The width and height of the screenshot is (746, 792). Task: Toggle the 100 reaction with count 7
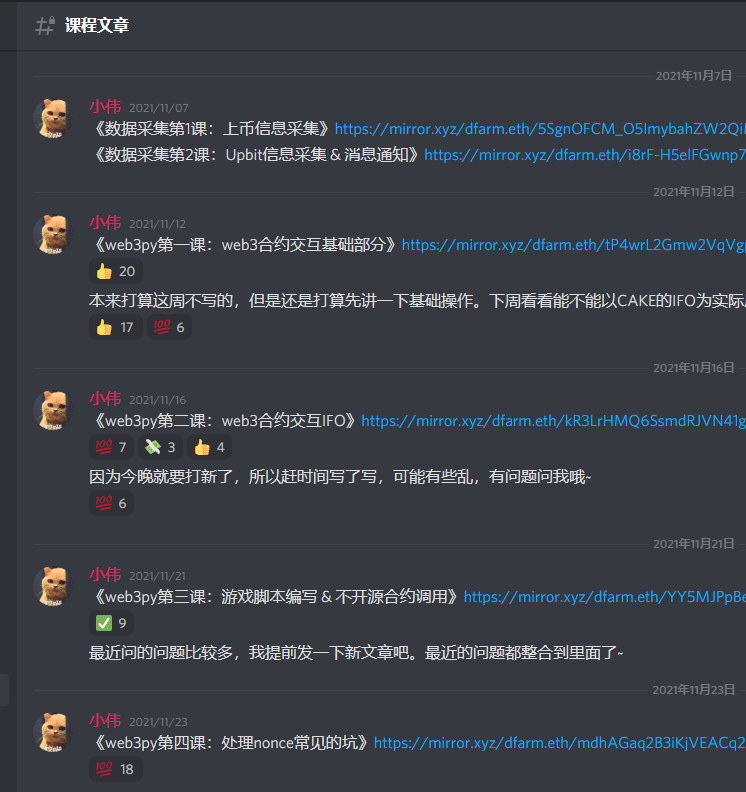click(111, 447)
